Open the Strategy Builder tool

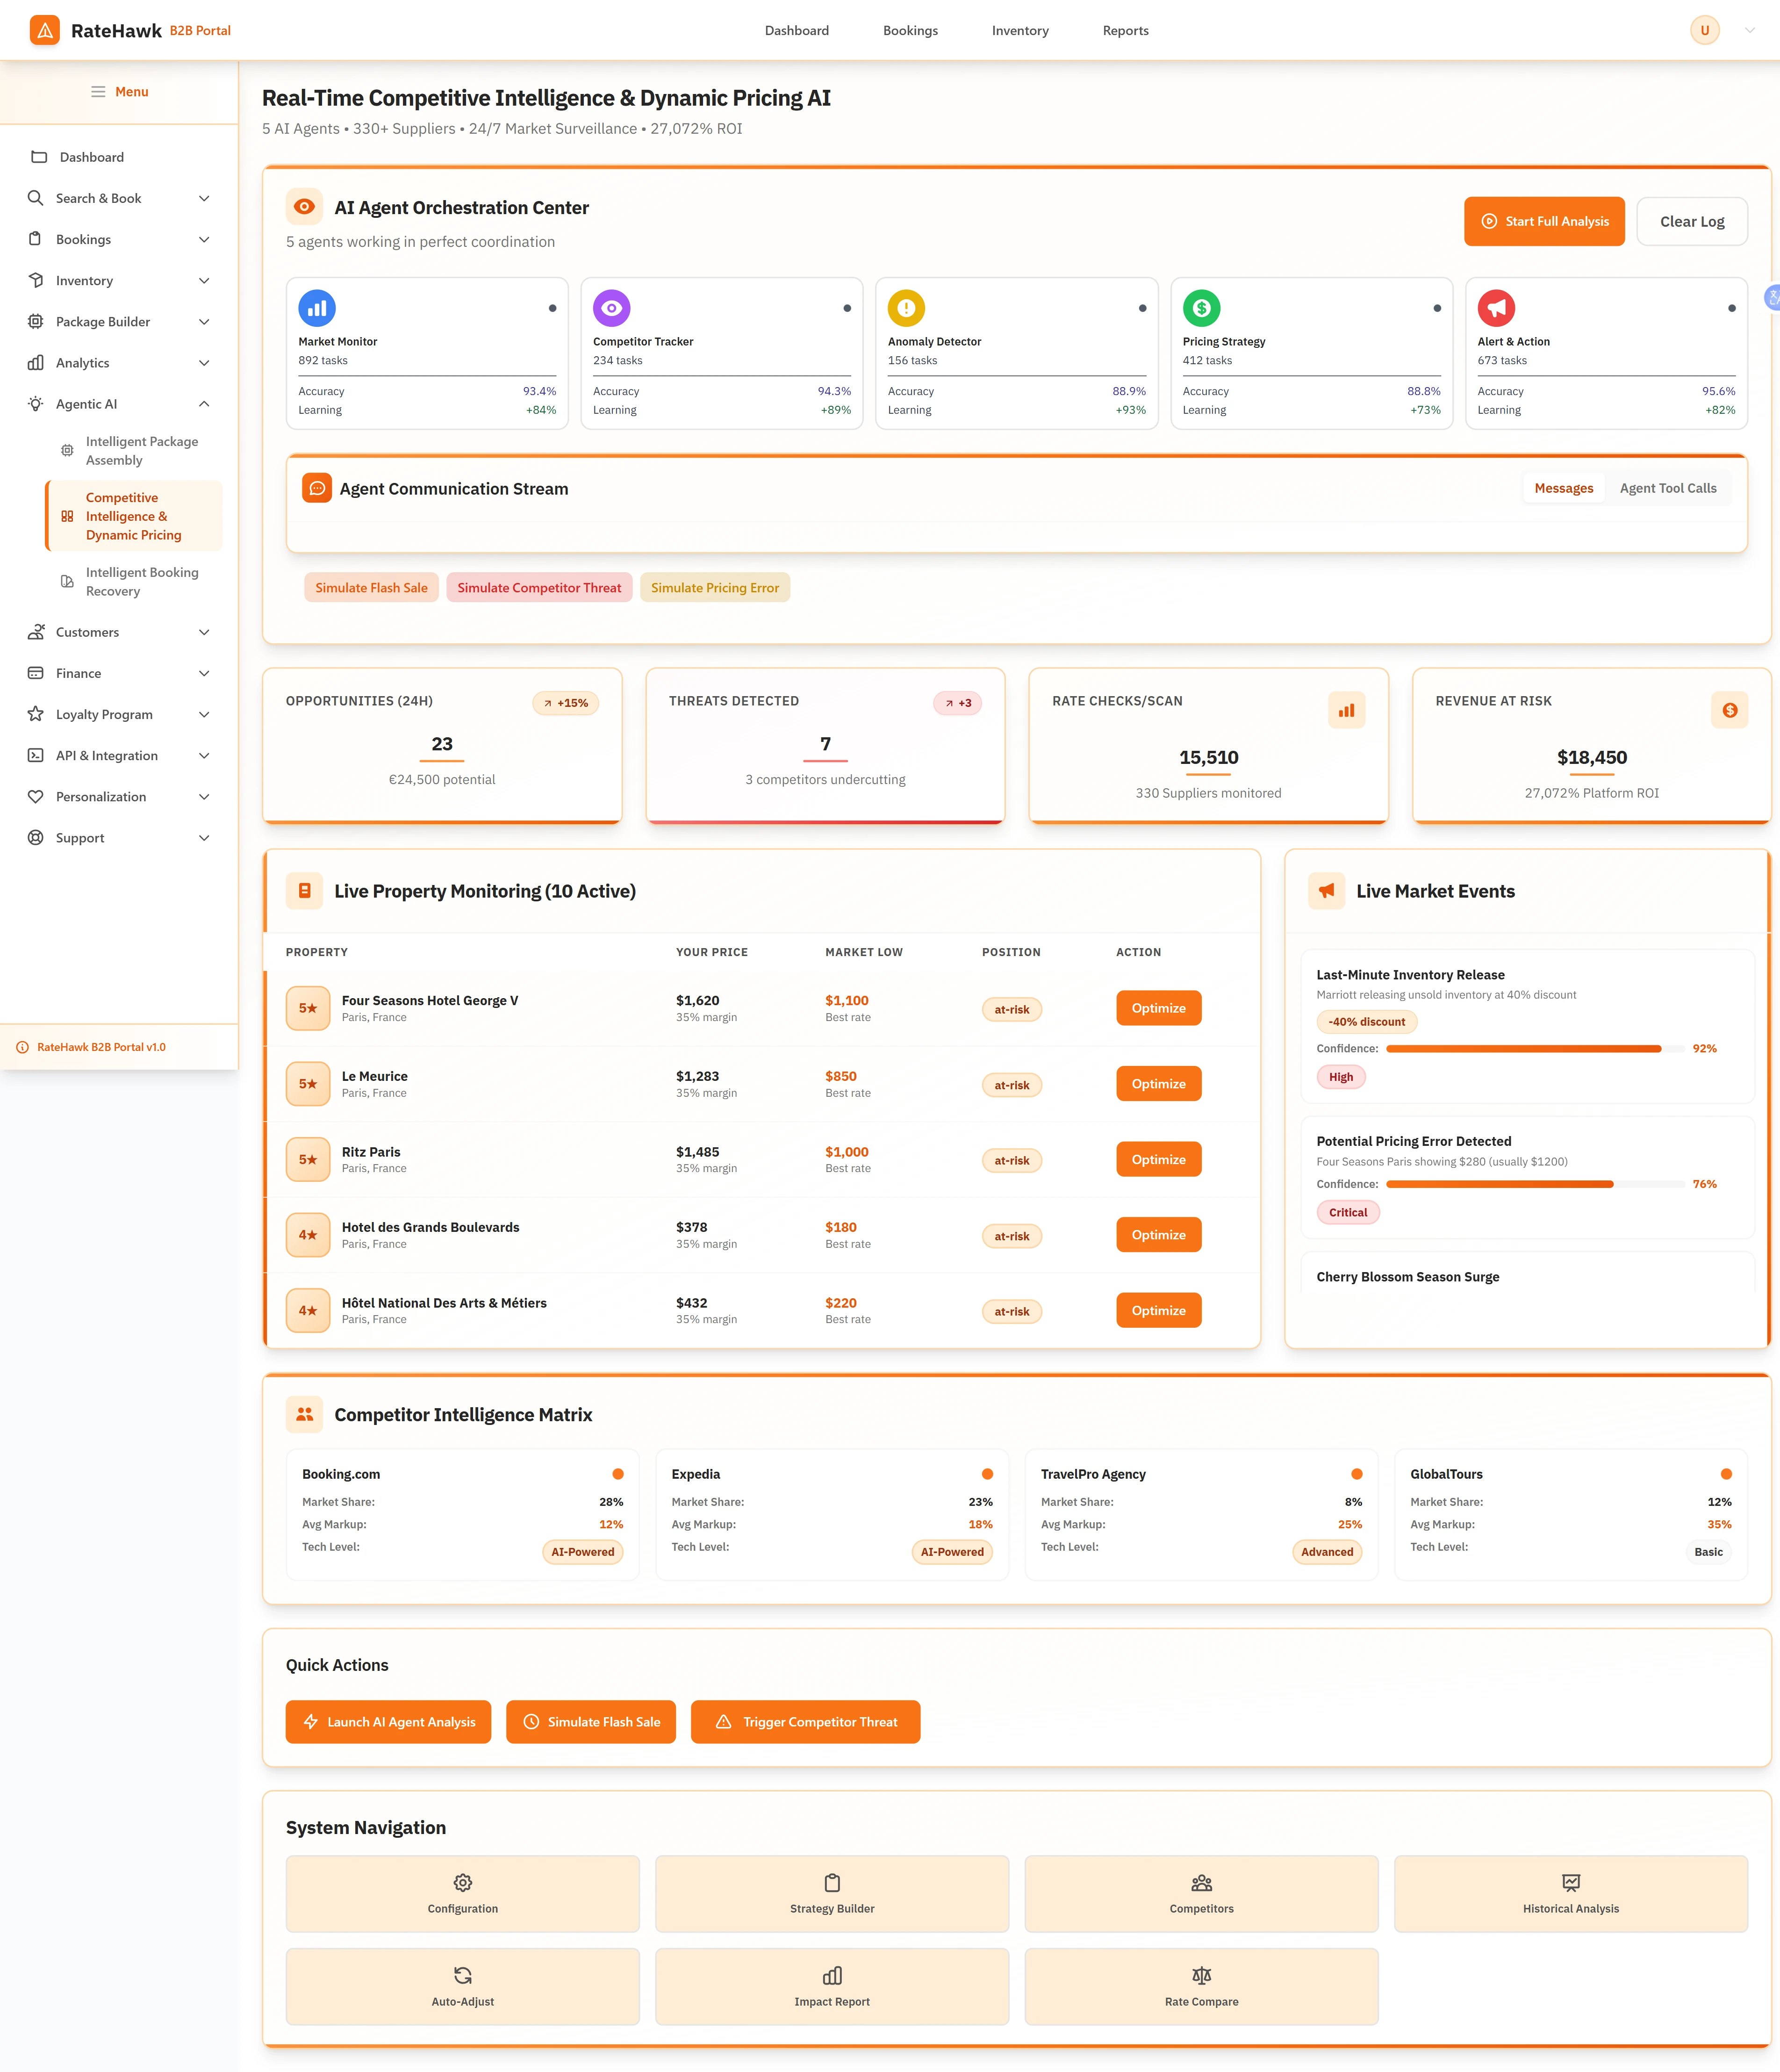tap(831, 1894)
